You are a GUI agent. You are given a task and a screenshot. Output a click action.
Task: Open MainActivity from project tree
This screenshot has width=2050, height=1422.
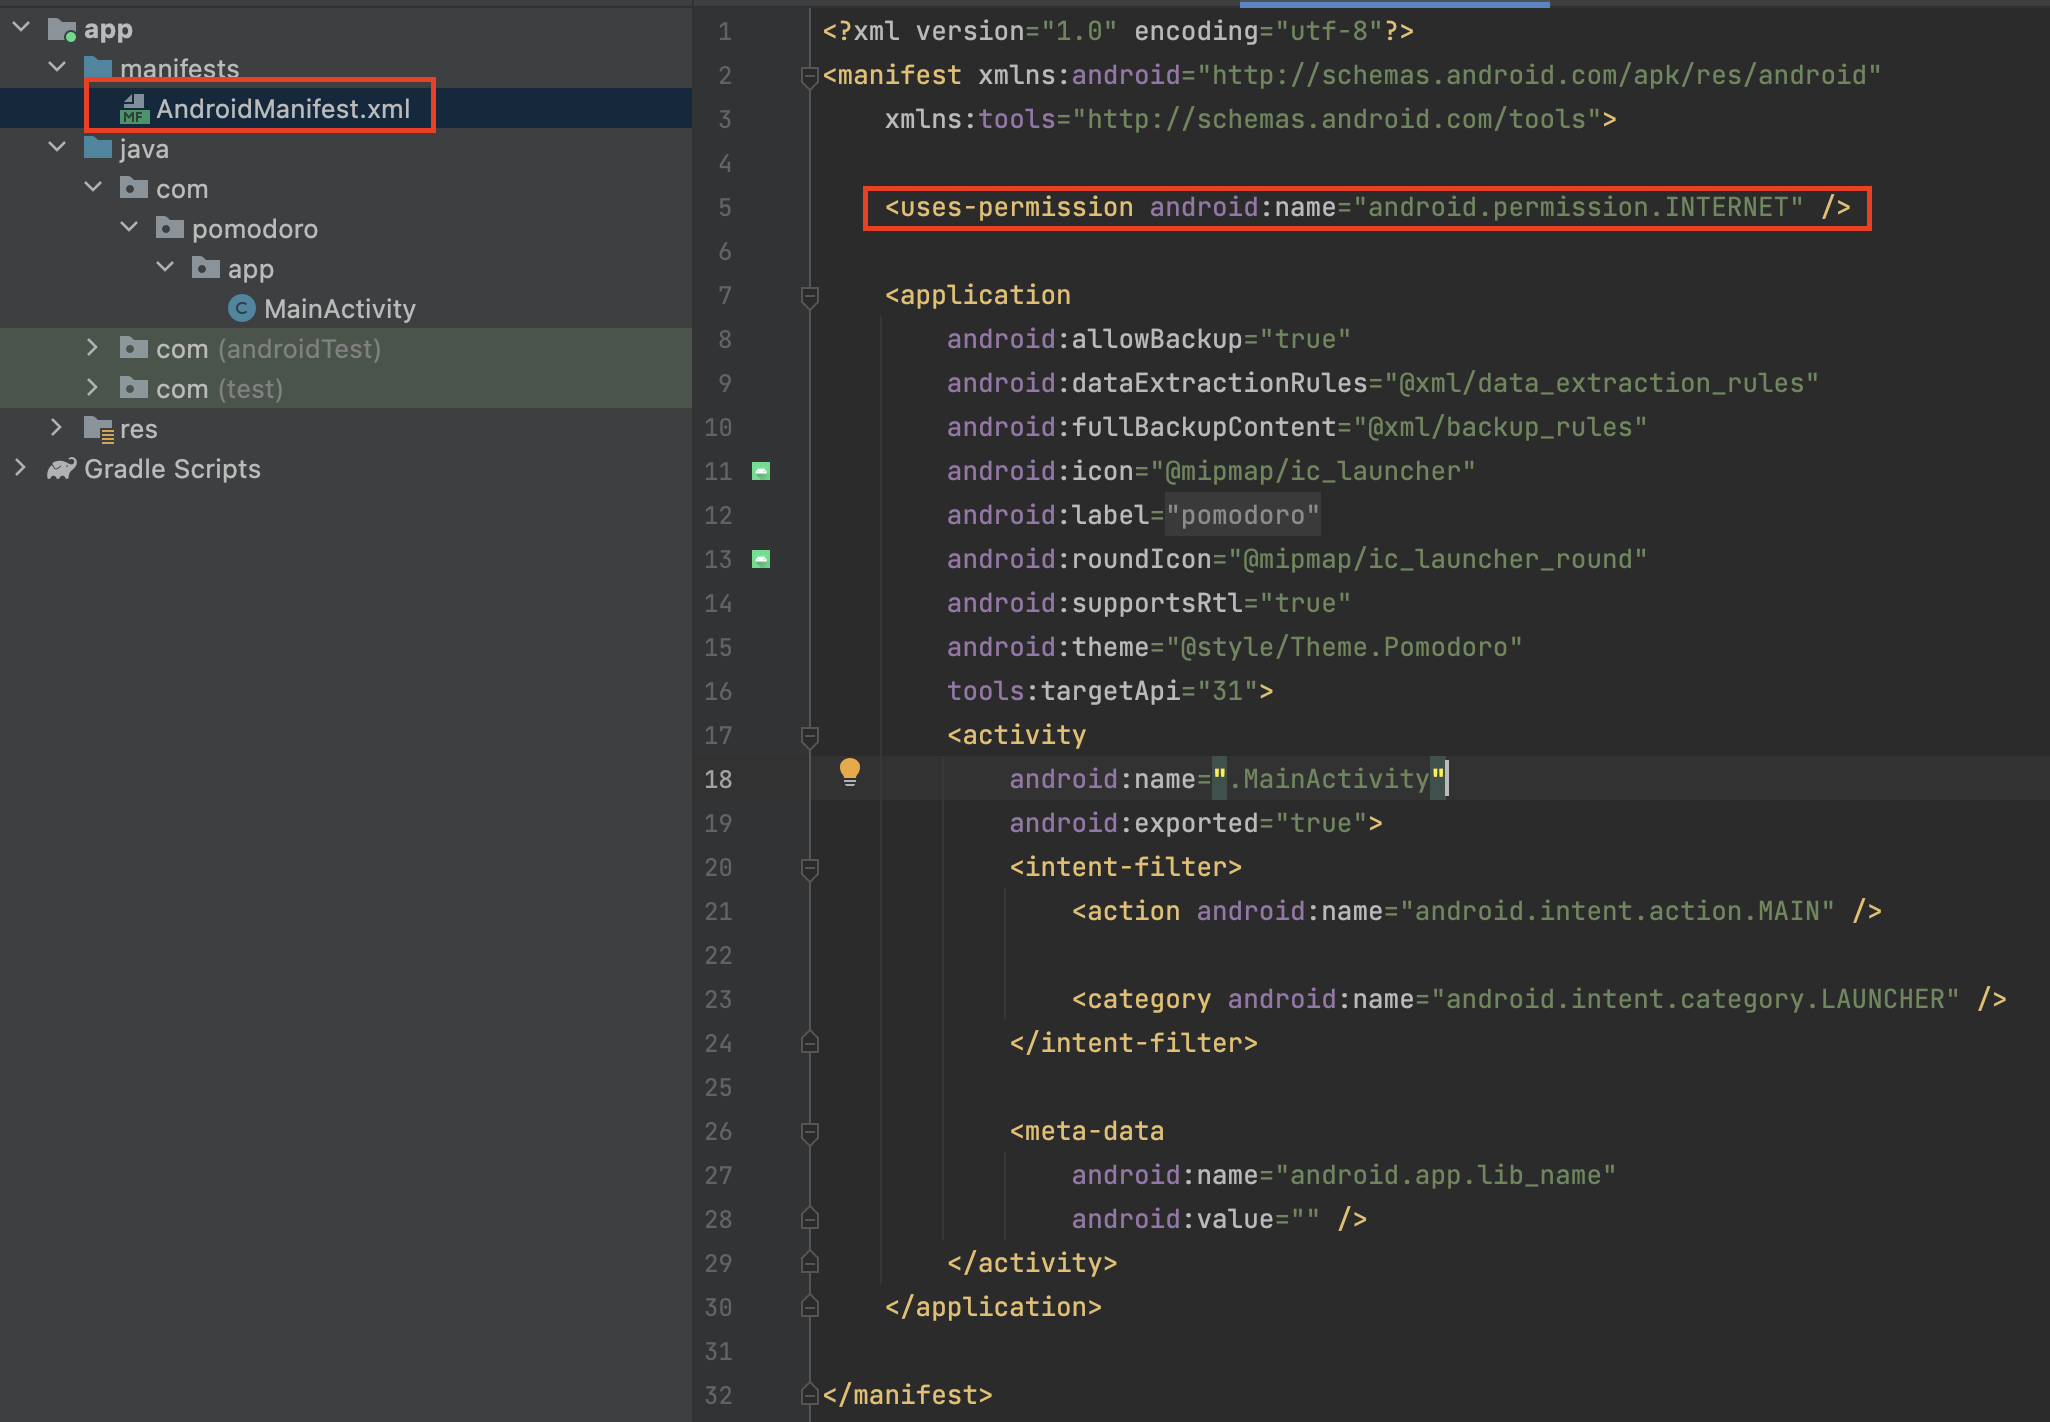[x=339, y=309]
